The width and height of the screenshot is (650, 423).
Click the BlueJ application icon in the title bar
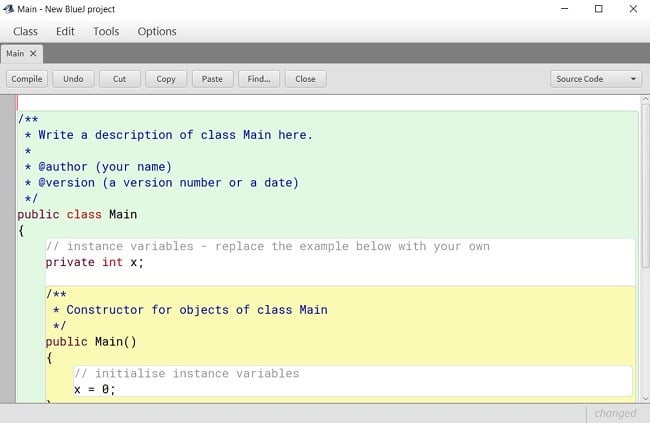click(9, 9)
